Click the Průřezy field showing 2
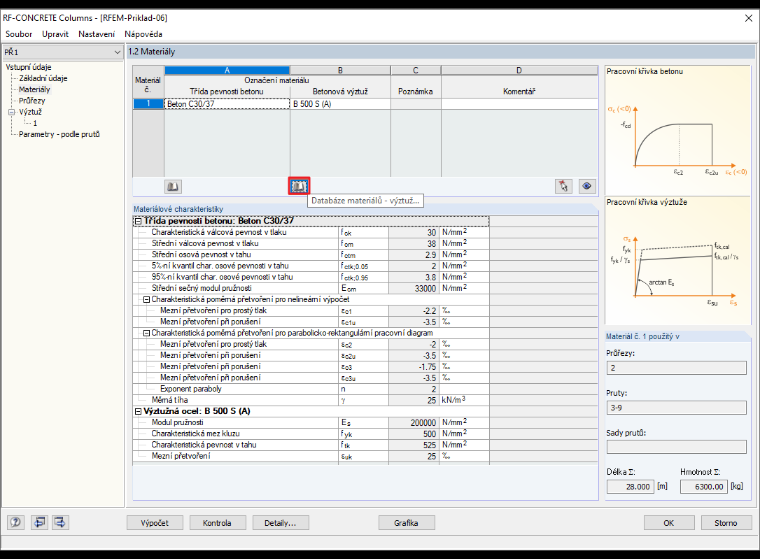The width and height of the screenshot is (760, 559). [x=676, y=368]
